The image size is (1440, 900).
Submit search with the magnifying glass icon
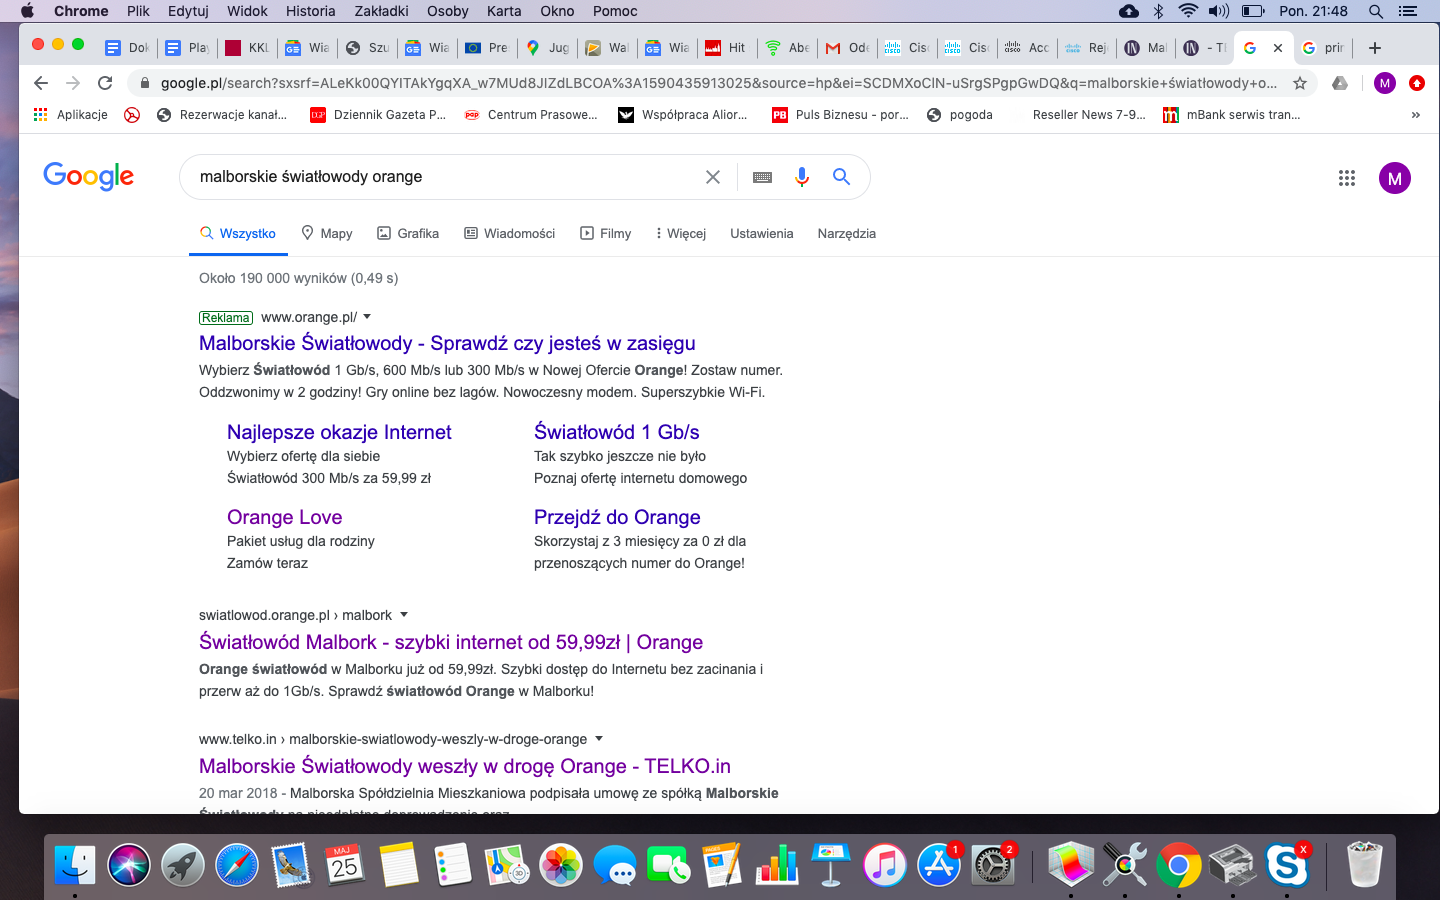pyautogui.click(x=842, y=177)
